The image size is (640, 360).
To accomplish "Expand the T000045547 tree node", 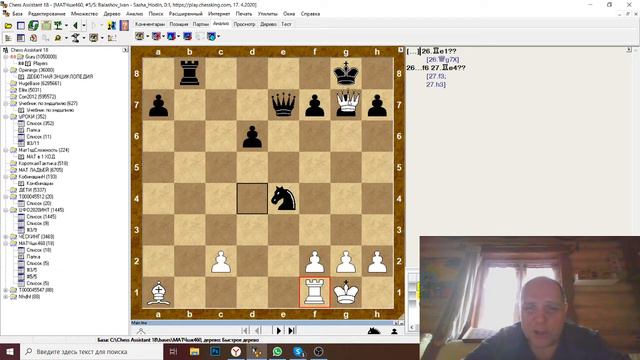I will (6, 290).
